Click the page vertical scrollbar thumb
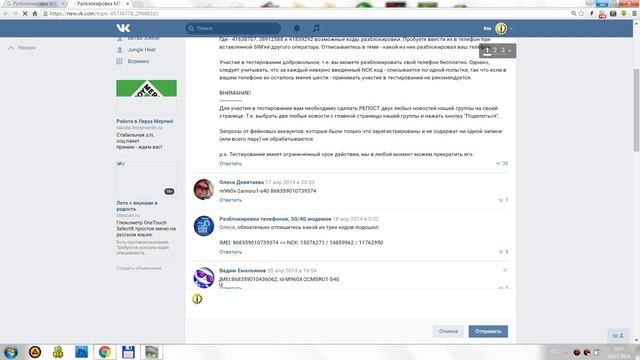 tap(636, 110)
